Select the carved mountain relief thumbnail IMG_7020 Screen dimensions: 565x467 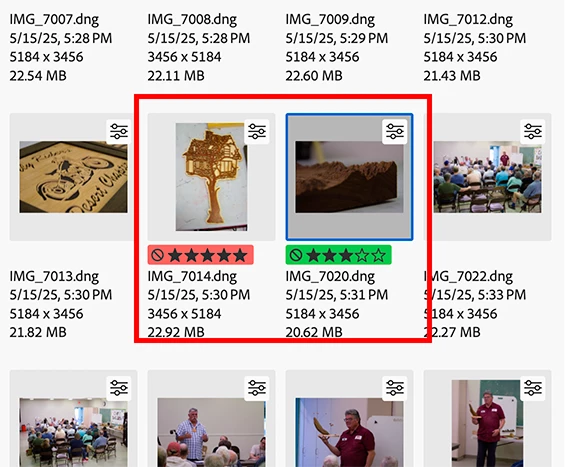(350, 177)
